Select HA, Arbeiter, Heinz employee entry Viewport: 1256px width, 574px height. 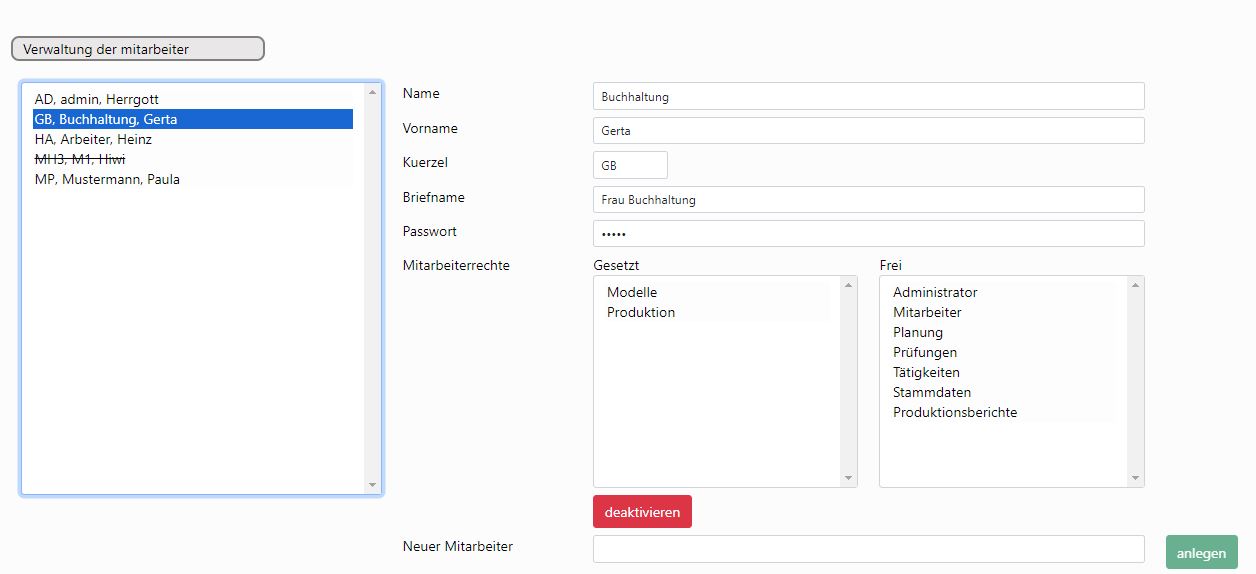point(93,139)
